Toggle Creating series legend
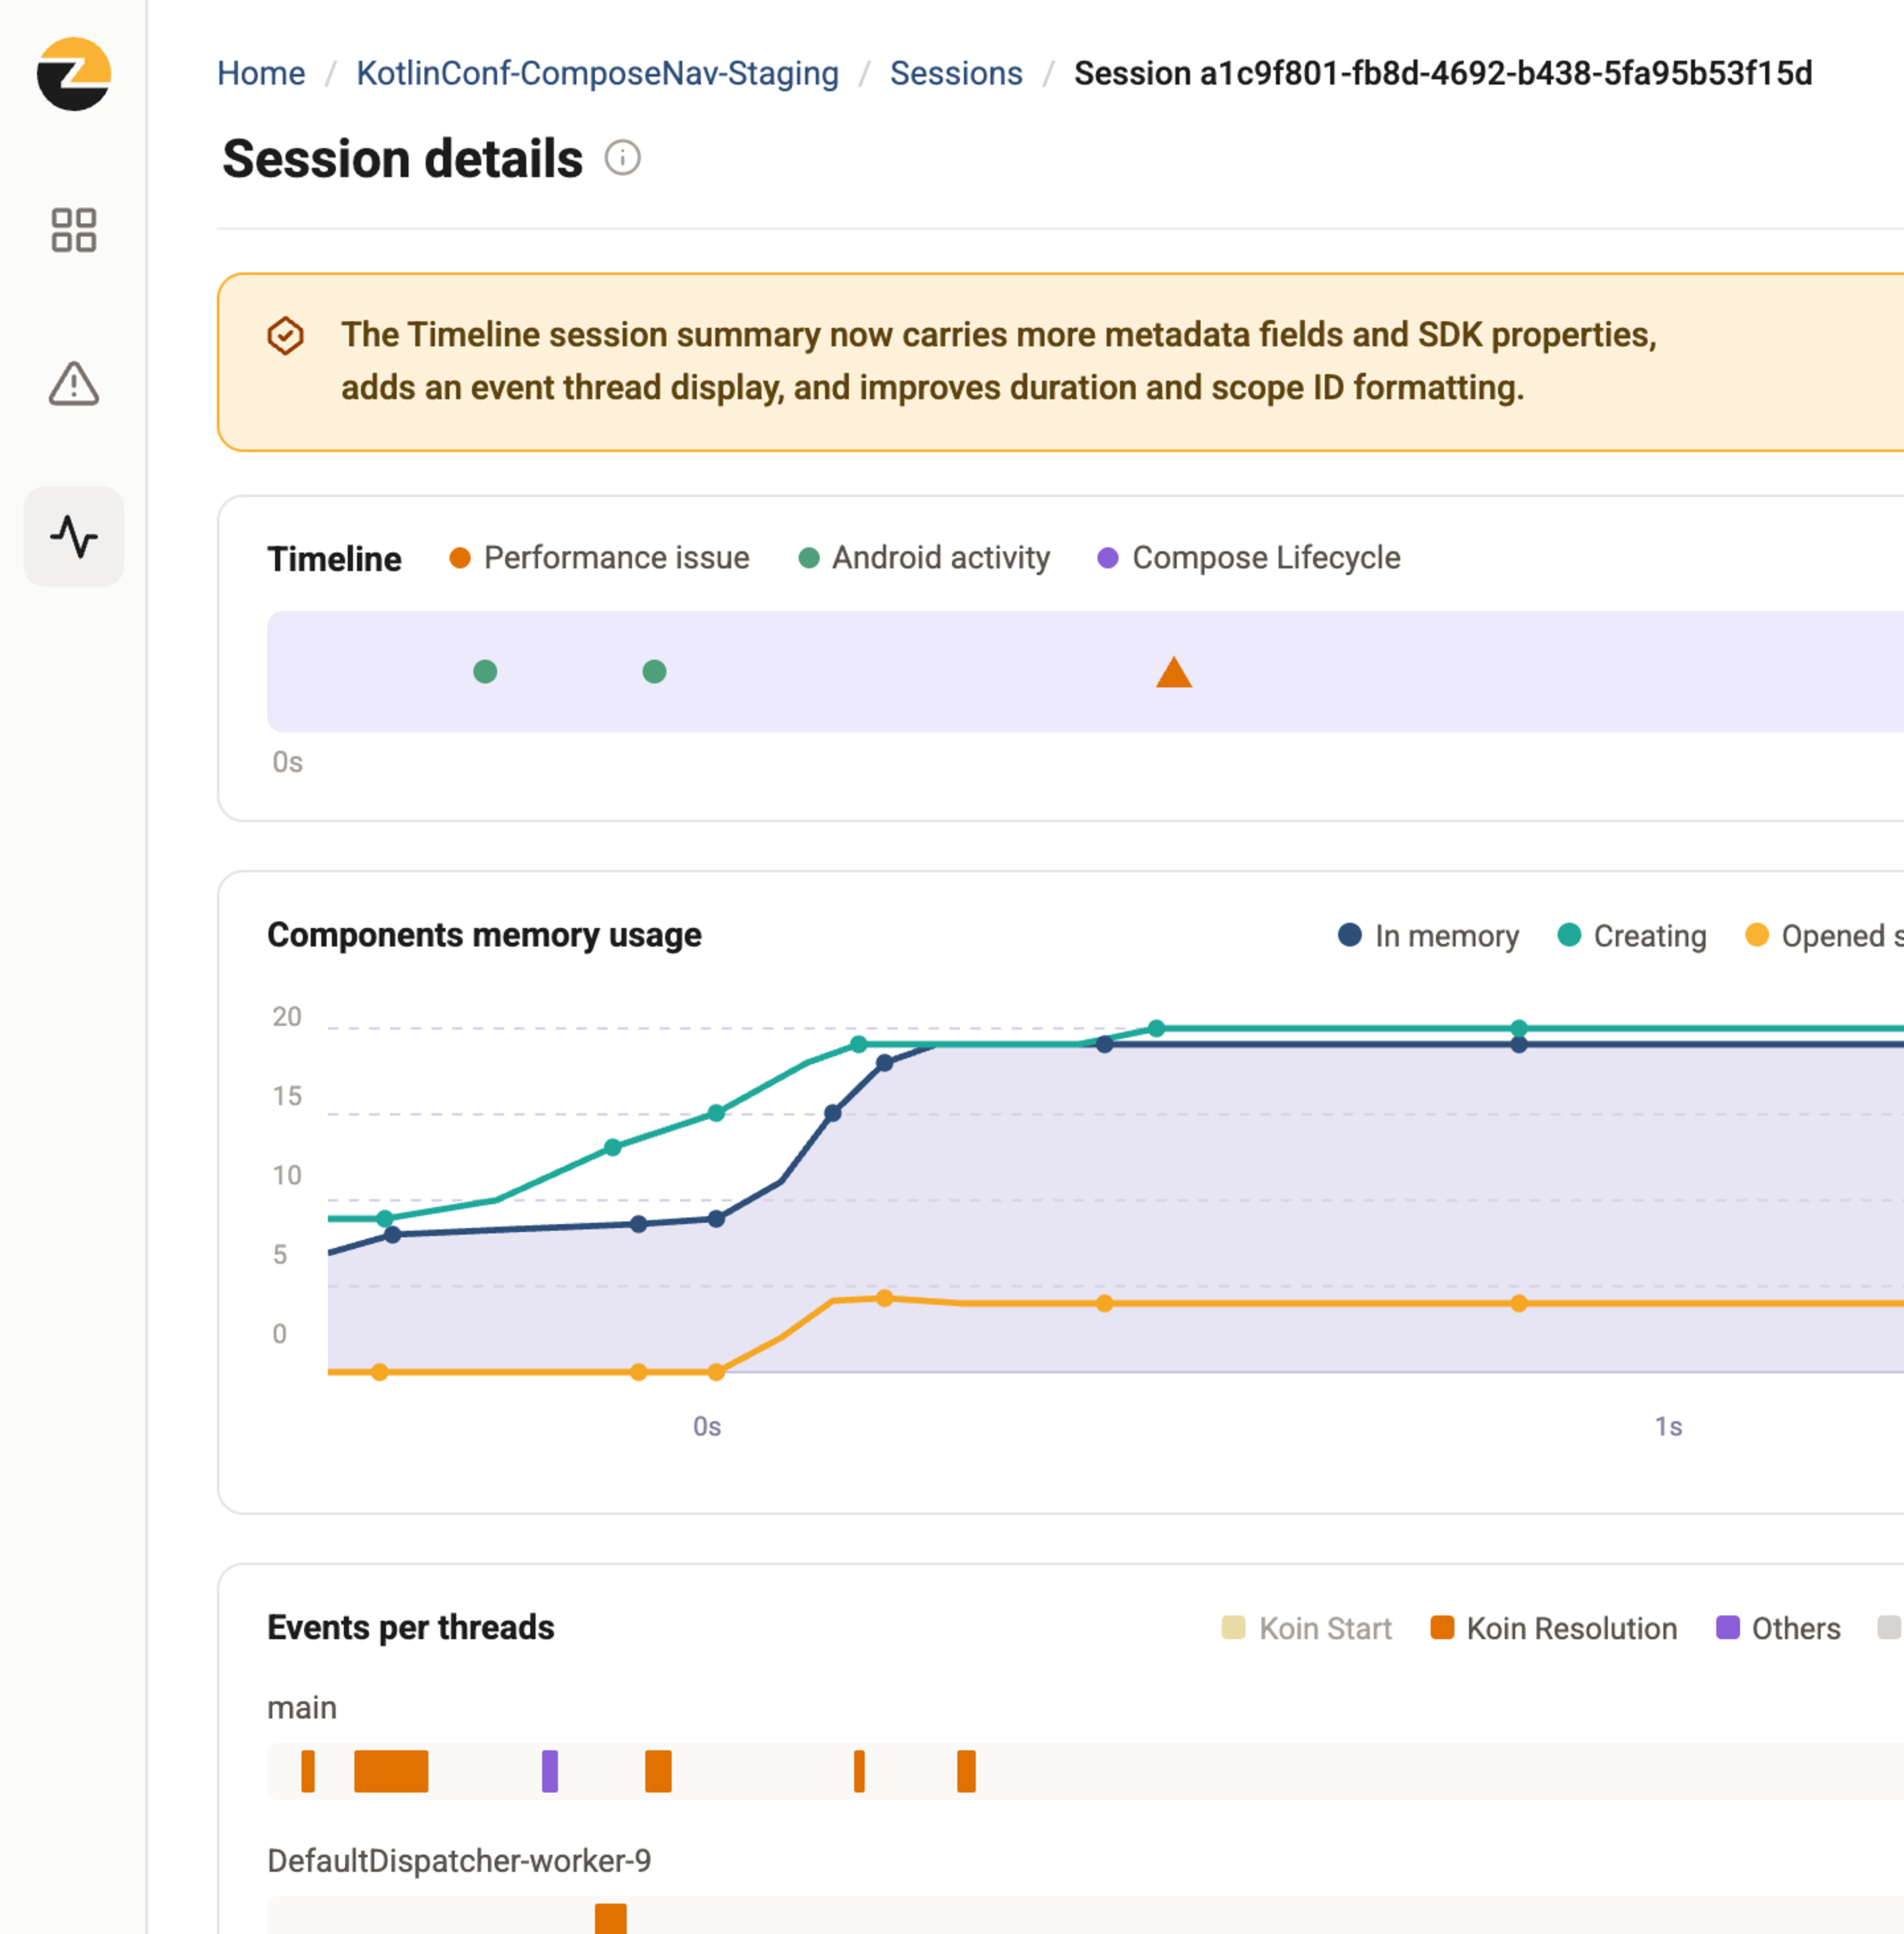Screen dimensions: 1904x1934 1632,936
